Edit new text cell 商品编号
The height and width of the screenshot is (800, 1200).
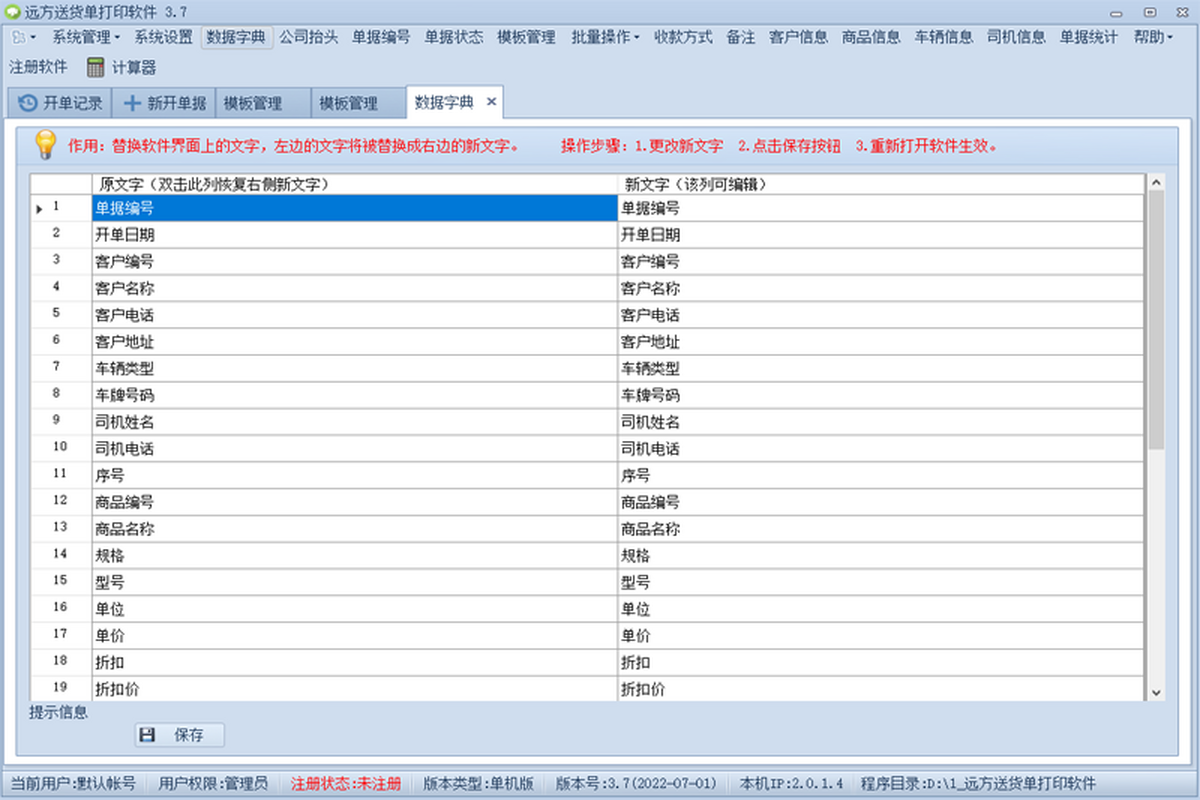(881, 502)
